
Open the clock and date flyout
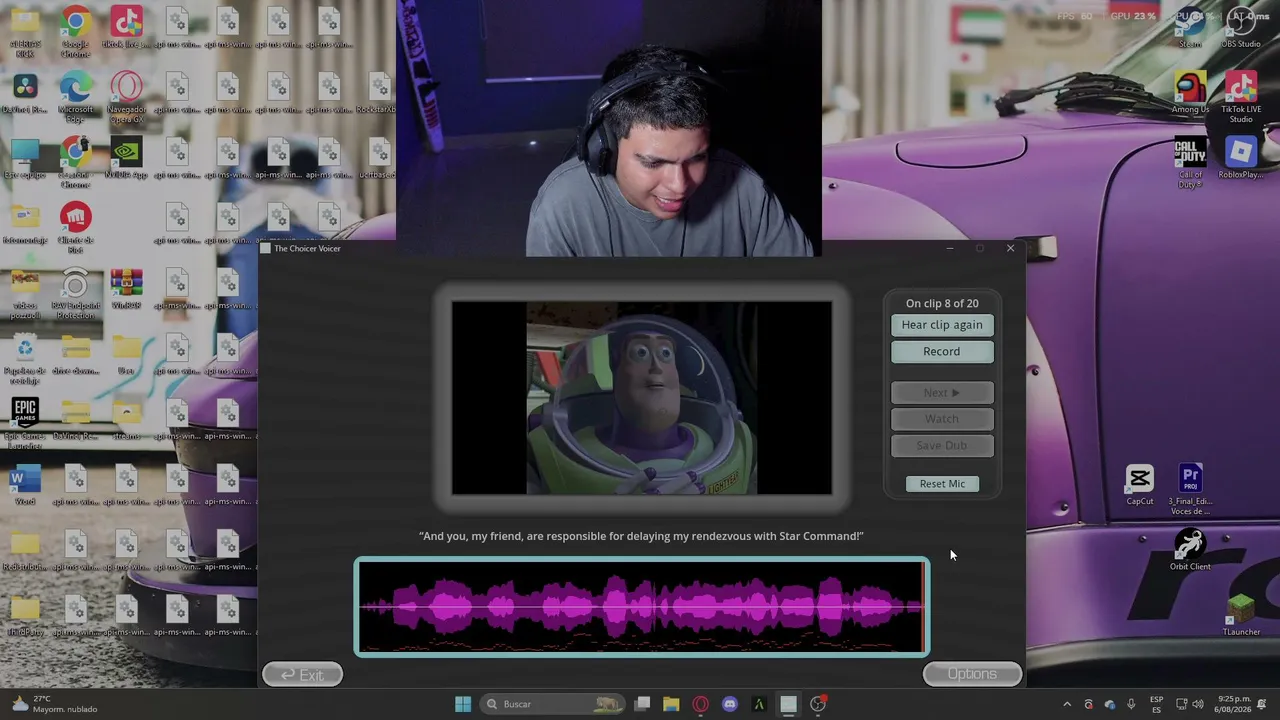1235,704
